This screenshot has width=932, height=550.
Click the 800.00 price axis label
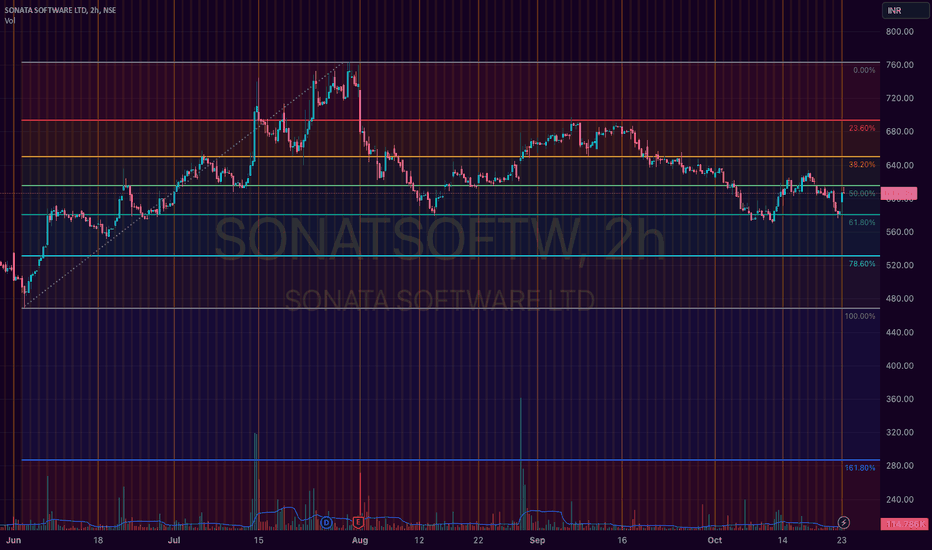(x=899, y=32)
